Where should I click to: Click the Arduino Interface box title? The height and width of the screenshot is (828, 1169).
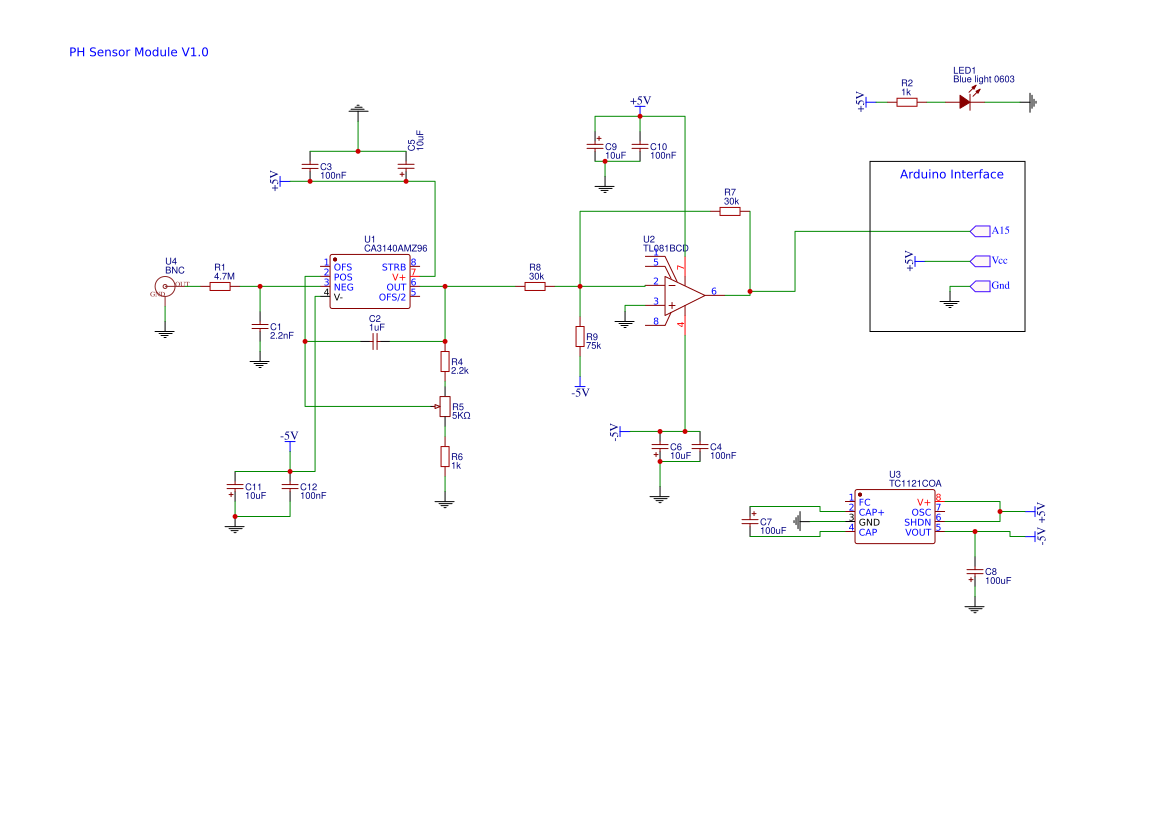pyautogui.click(x=950, y=174)
